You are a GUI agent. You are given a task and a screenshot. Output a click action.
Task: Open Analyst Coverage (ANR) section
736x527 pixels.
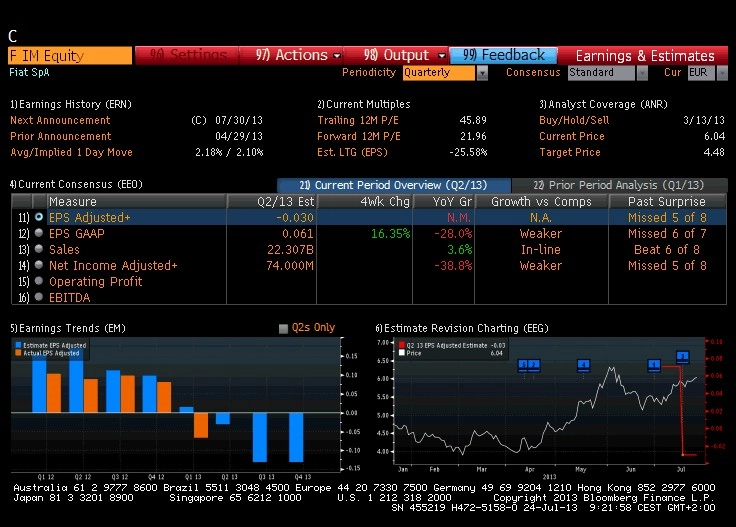pyautogui.click(x=604, y=104)
